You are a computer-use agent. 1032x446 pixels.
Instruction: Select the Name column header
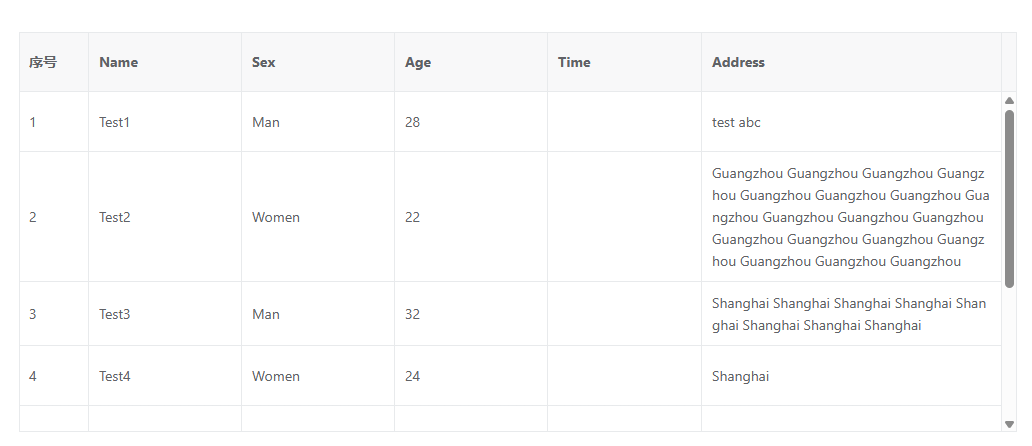[x=119, y=62]
